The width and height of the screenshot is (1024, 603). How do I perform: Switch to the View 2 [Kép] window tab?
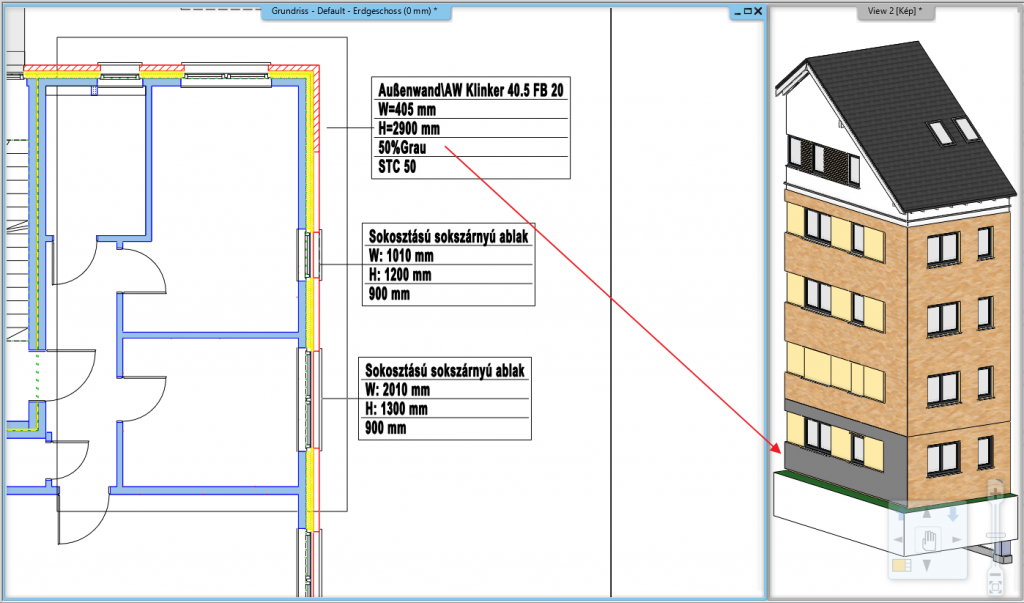click(895, 11)
